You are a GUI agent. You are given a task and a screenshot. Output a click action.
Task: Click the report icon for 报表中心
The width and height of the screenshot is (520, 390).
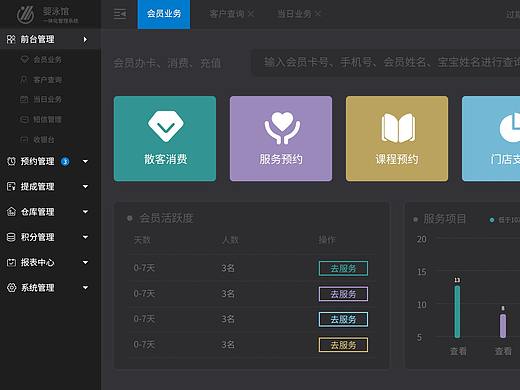(x=11, y=262)
